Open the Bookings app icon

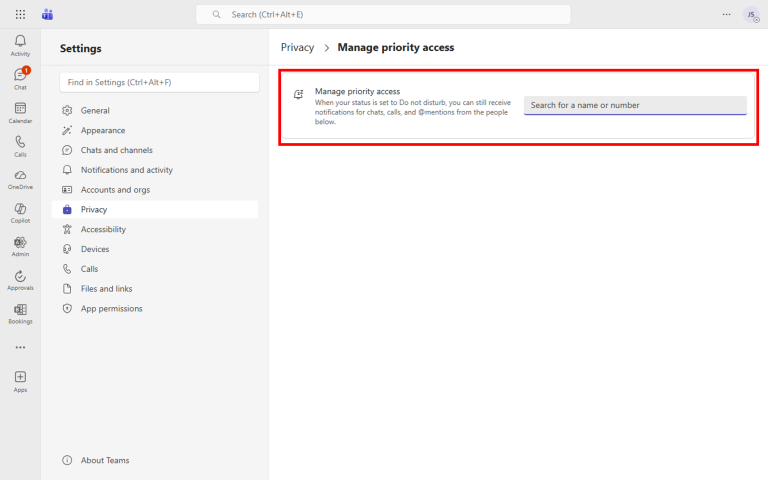(20, 313)
